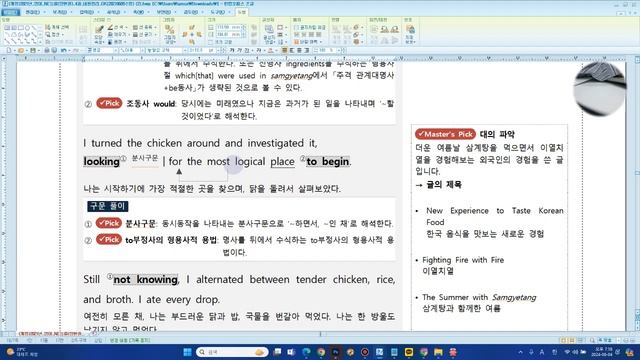Click the vertical scrollbar
Viewport: 640px width, 360px height.
637,196
